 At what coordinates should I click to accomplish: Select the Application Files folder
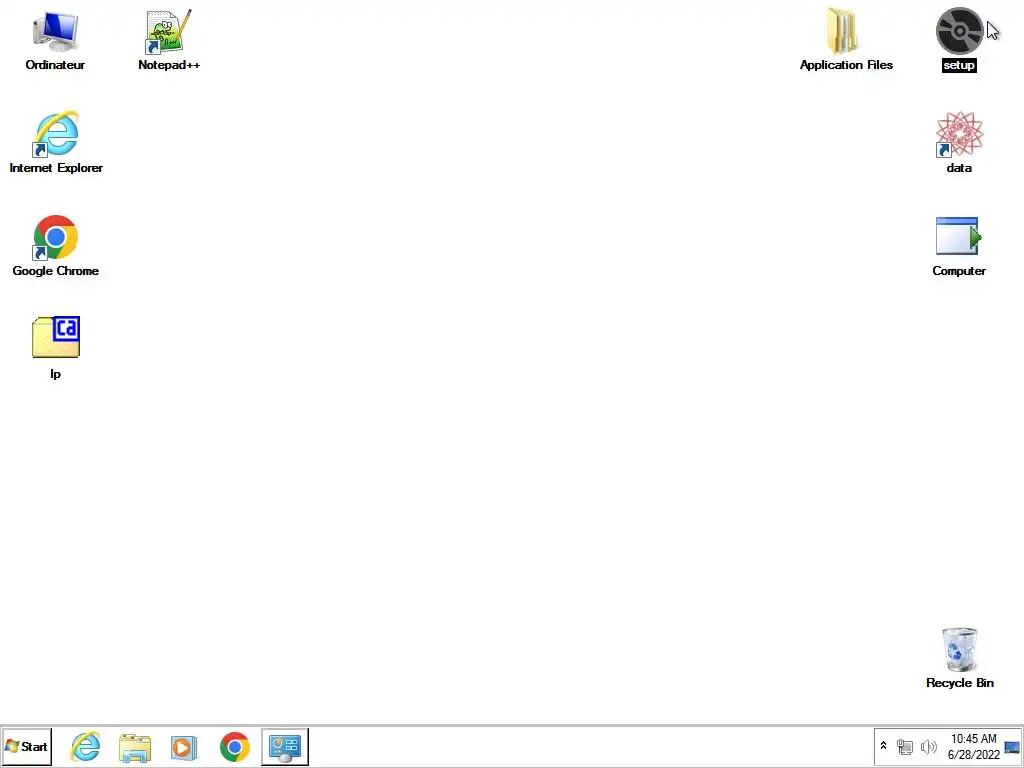point(842,31)
